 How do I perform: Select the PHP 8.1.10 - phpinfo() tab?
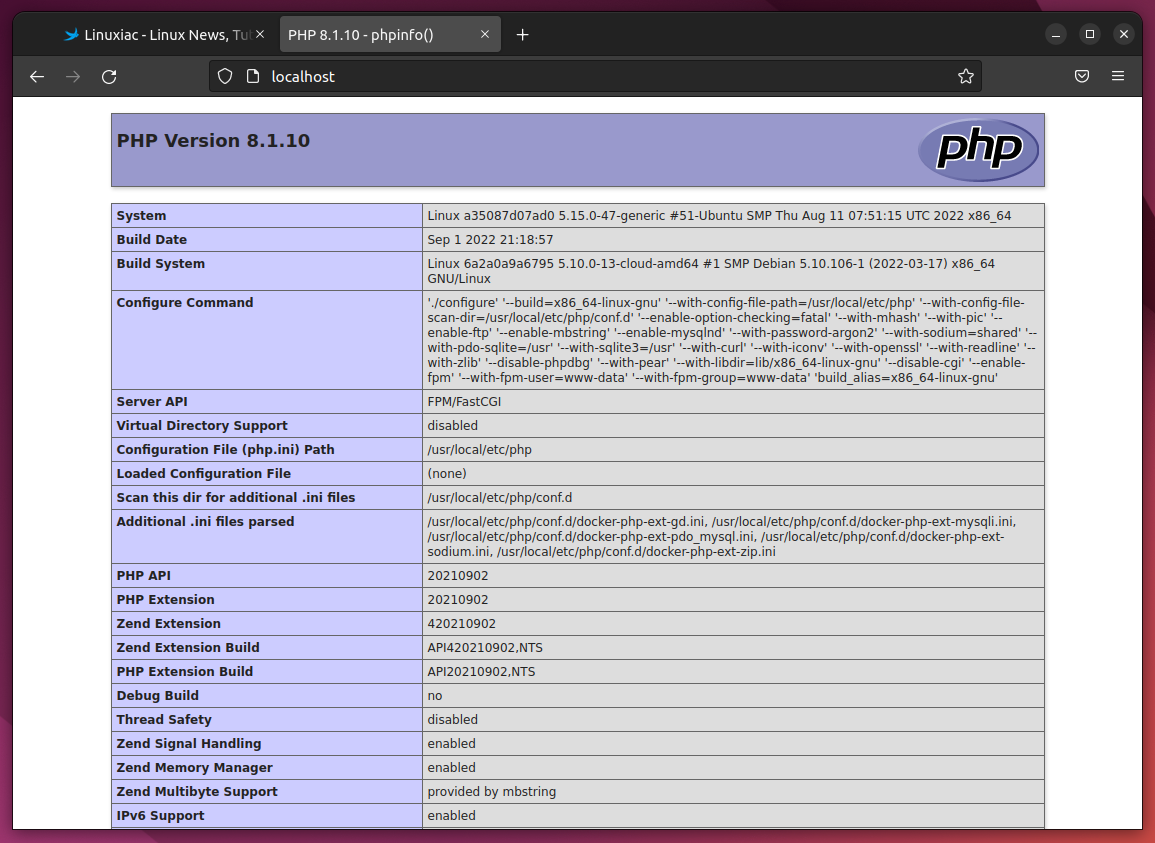tap(390, 35)
